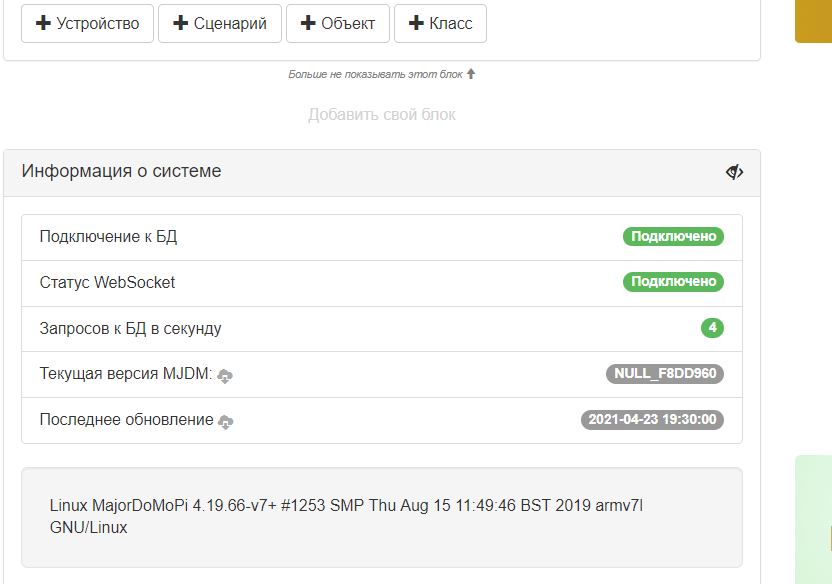Viewport: 832px width, 584px height.
Task: Add a new Класс
Action: [440, 23]
